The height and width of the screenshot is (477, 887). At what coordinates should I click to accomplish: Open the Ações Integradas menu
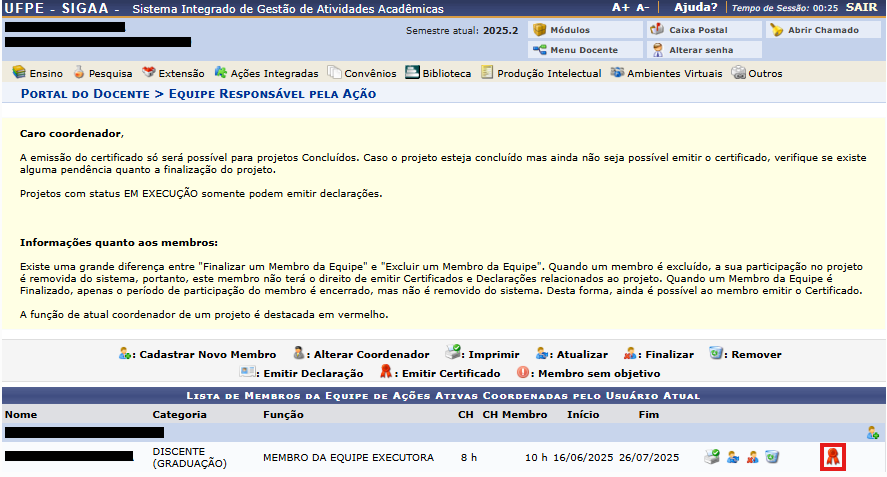pos(266,73)
